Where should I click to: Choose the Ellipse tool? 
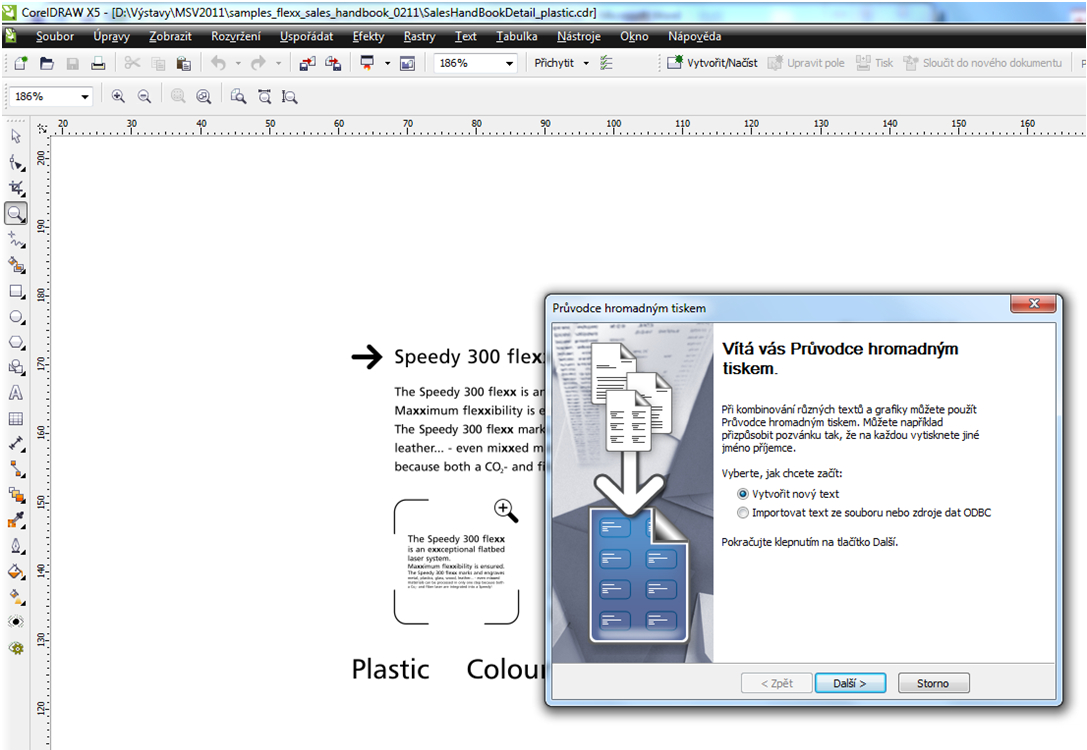tap(16, 317)
